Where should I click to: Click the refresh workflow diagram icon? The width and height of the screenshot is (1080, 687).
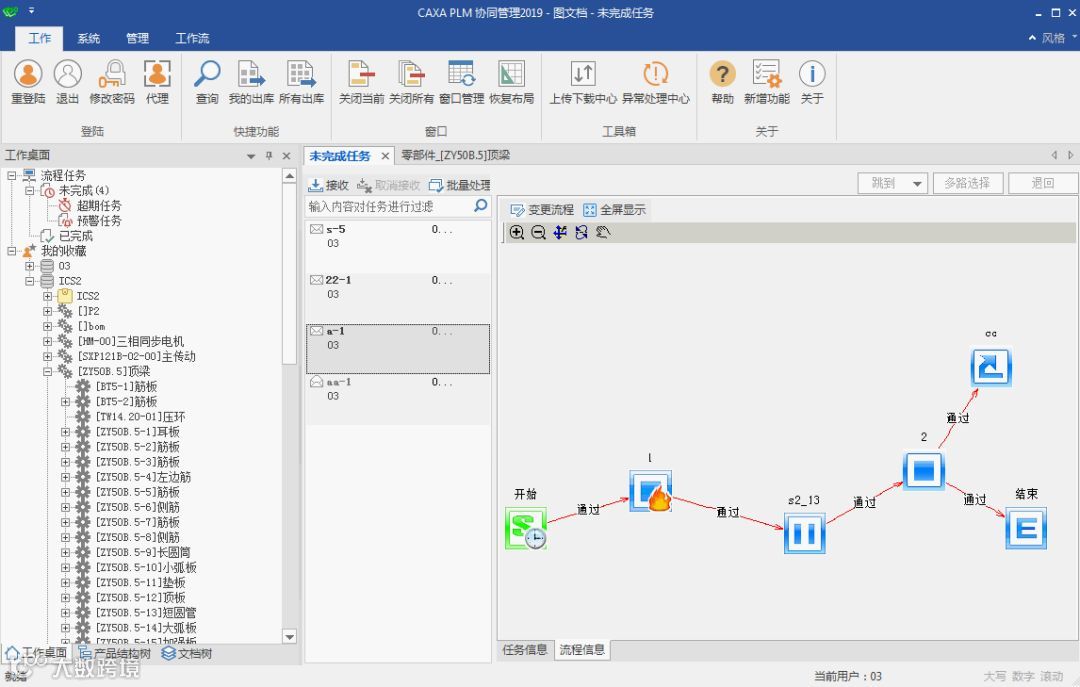pyautogui.click(x=581, y=232)
